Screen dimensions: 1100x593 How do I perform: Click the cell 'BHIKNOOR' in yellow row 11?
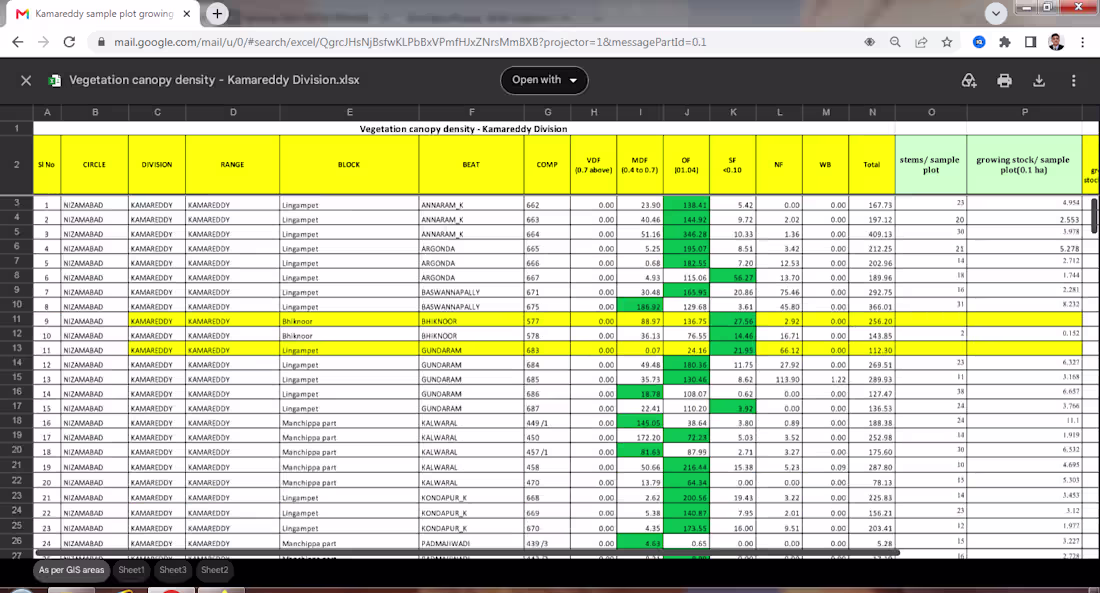coord(471,321)
